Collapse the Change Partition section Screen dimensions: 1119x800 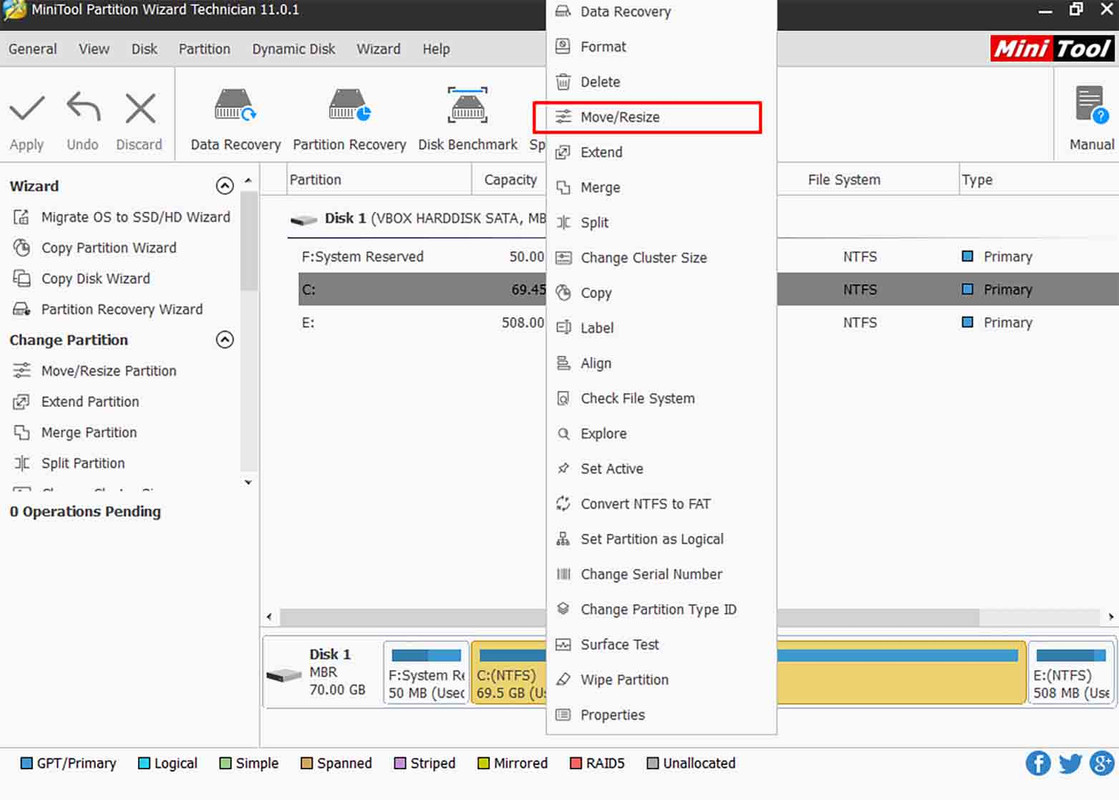pyautogui.click(x=225, y=340)
